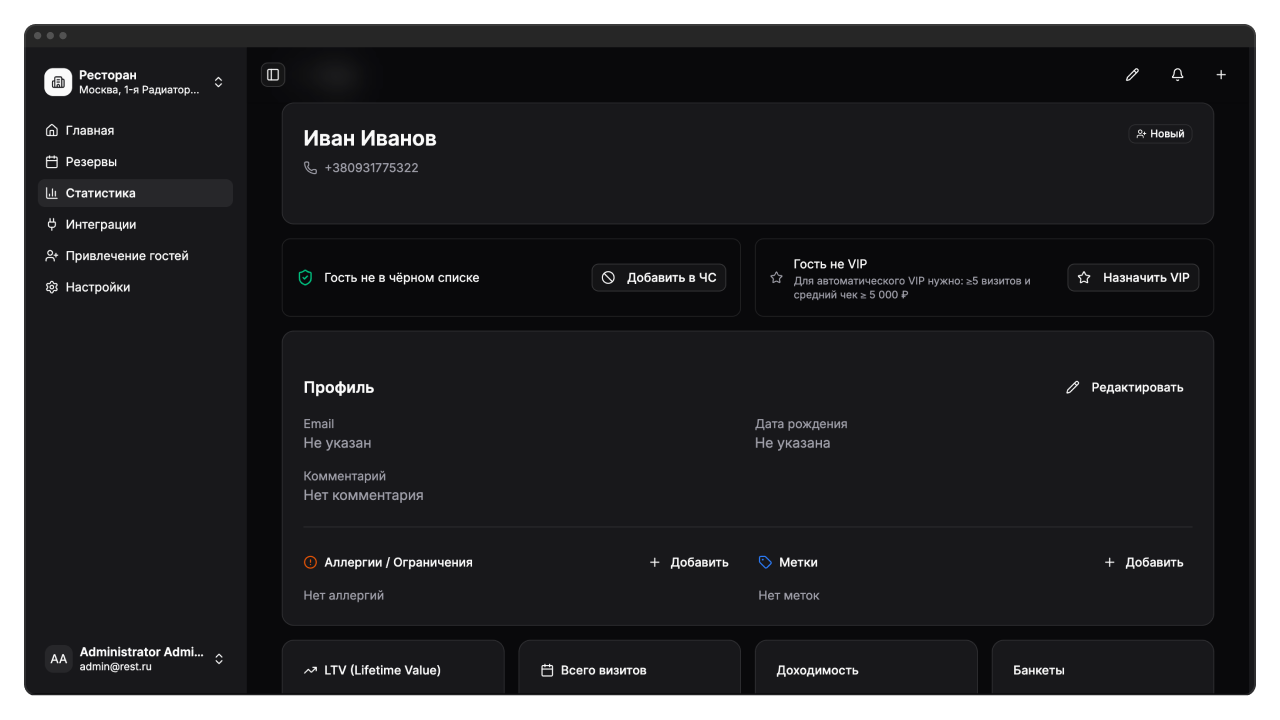
Task: Click the phone icon near guest number
Action: tap(310, 168)
